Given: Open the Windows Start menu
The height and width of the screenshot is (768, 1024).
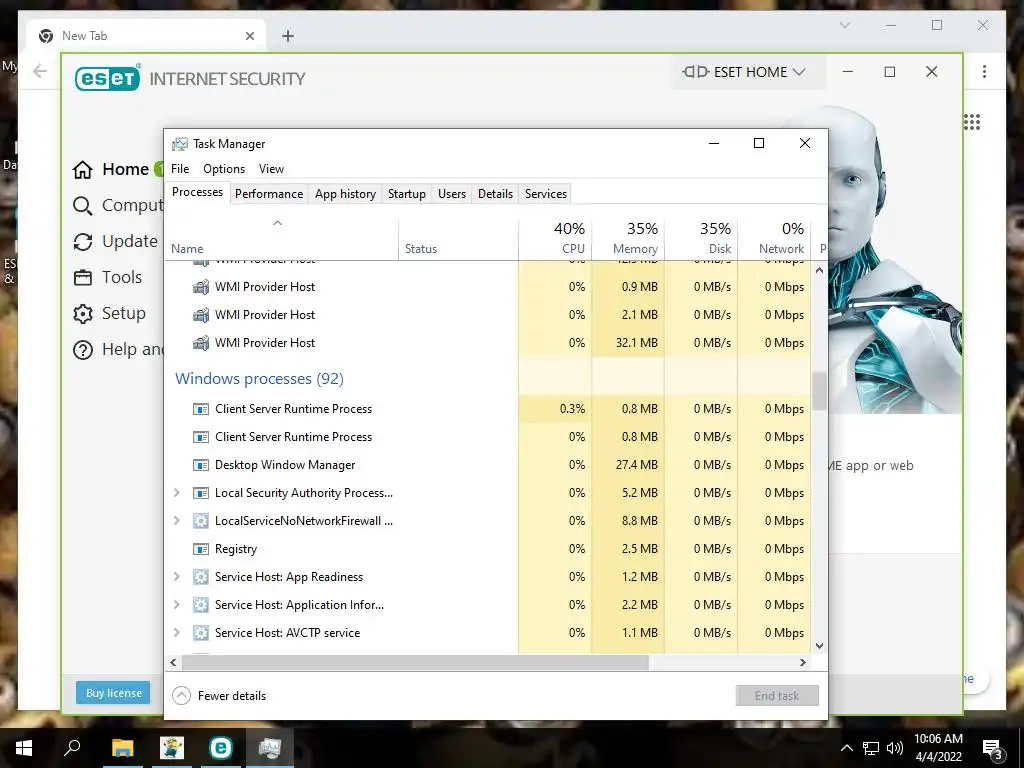Looking at the screenshot, I should pyautogui.click(x=24, y=748).
